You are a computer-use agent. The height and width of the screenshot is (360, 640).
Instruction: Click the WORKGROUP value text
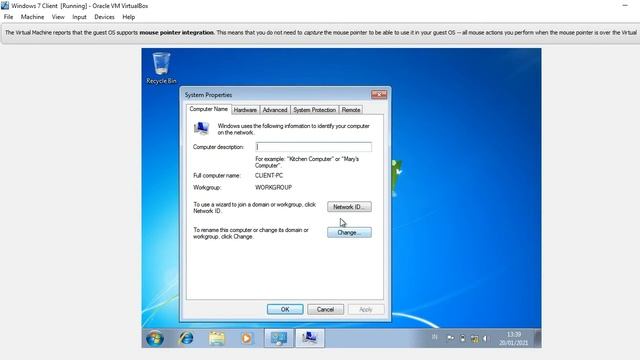point(273,187)
